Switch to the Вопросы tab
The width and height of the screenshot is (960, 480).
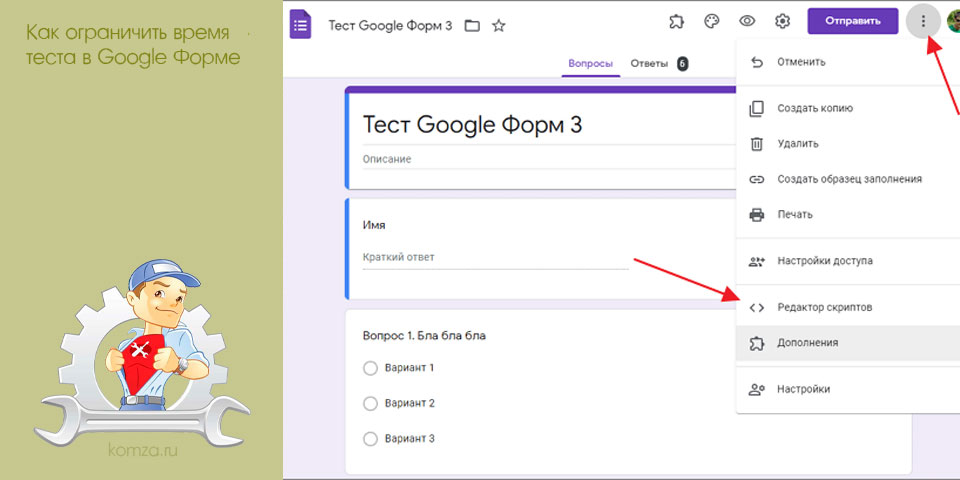[590, 64]
